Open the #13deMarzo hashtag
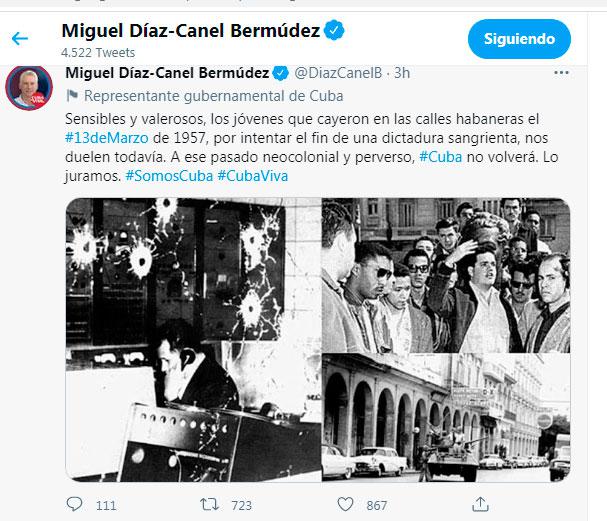This screenshot has width=607, height=521. 106,138
